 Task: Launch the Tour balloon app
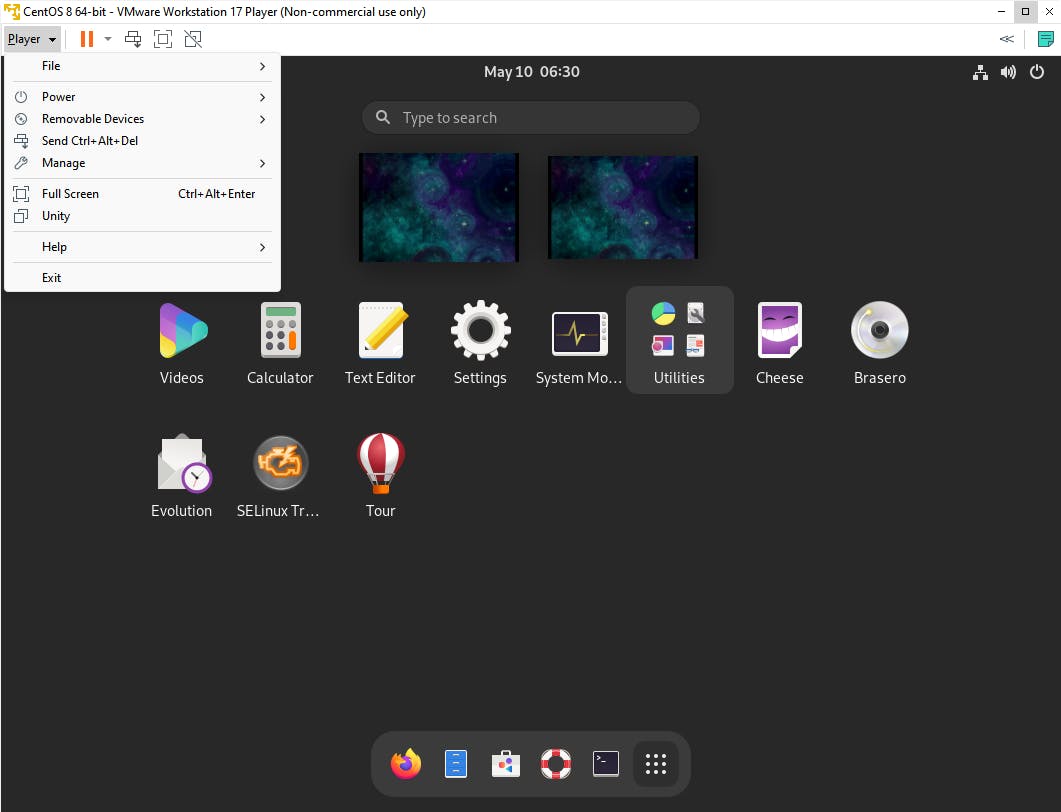380,475
